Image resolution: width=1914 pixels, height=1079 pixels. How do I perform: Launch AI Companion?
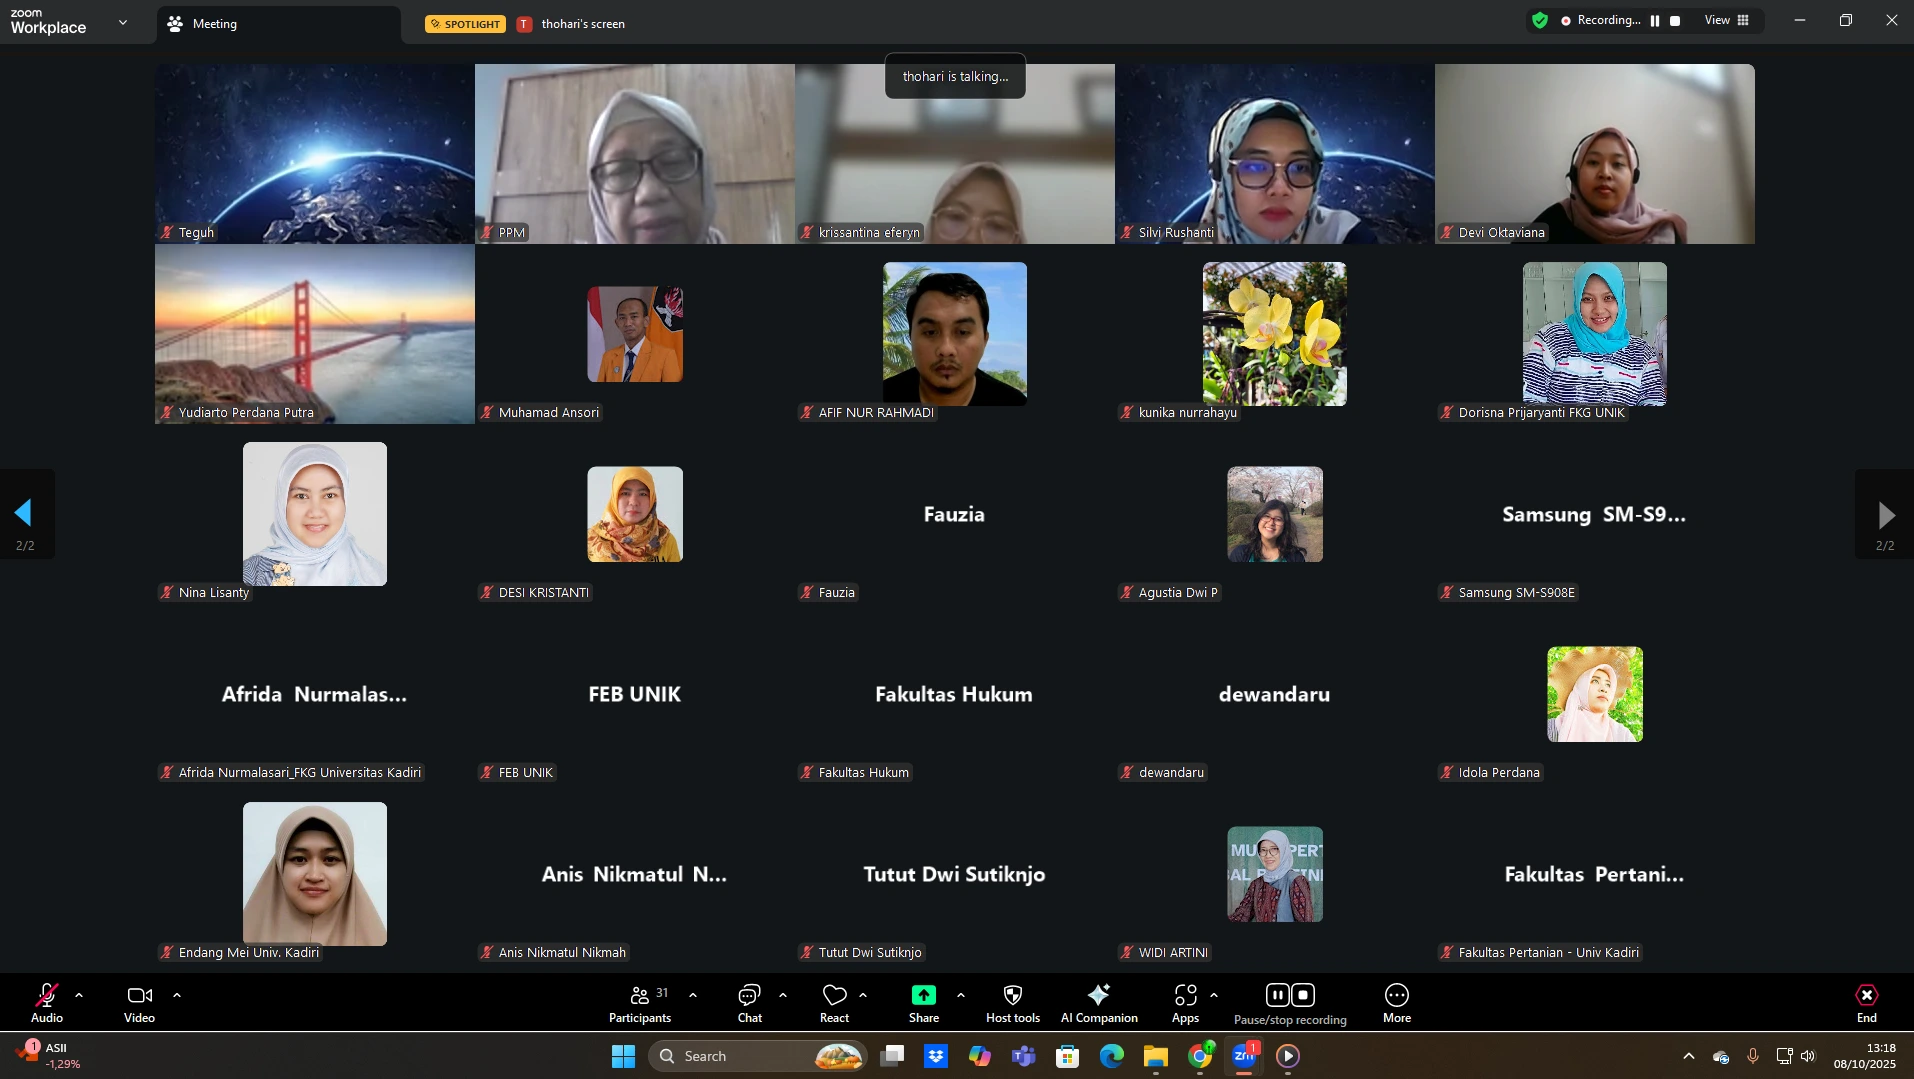pos(1098,1003)
